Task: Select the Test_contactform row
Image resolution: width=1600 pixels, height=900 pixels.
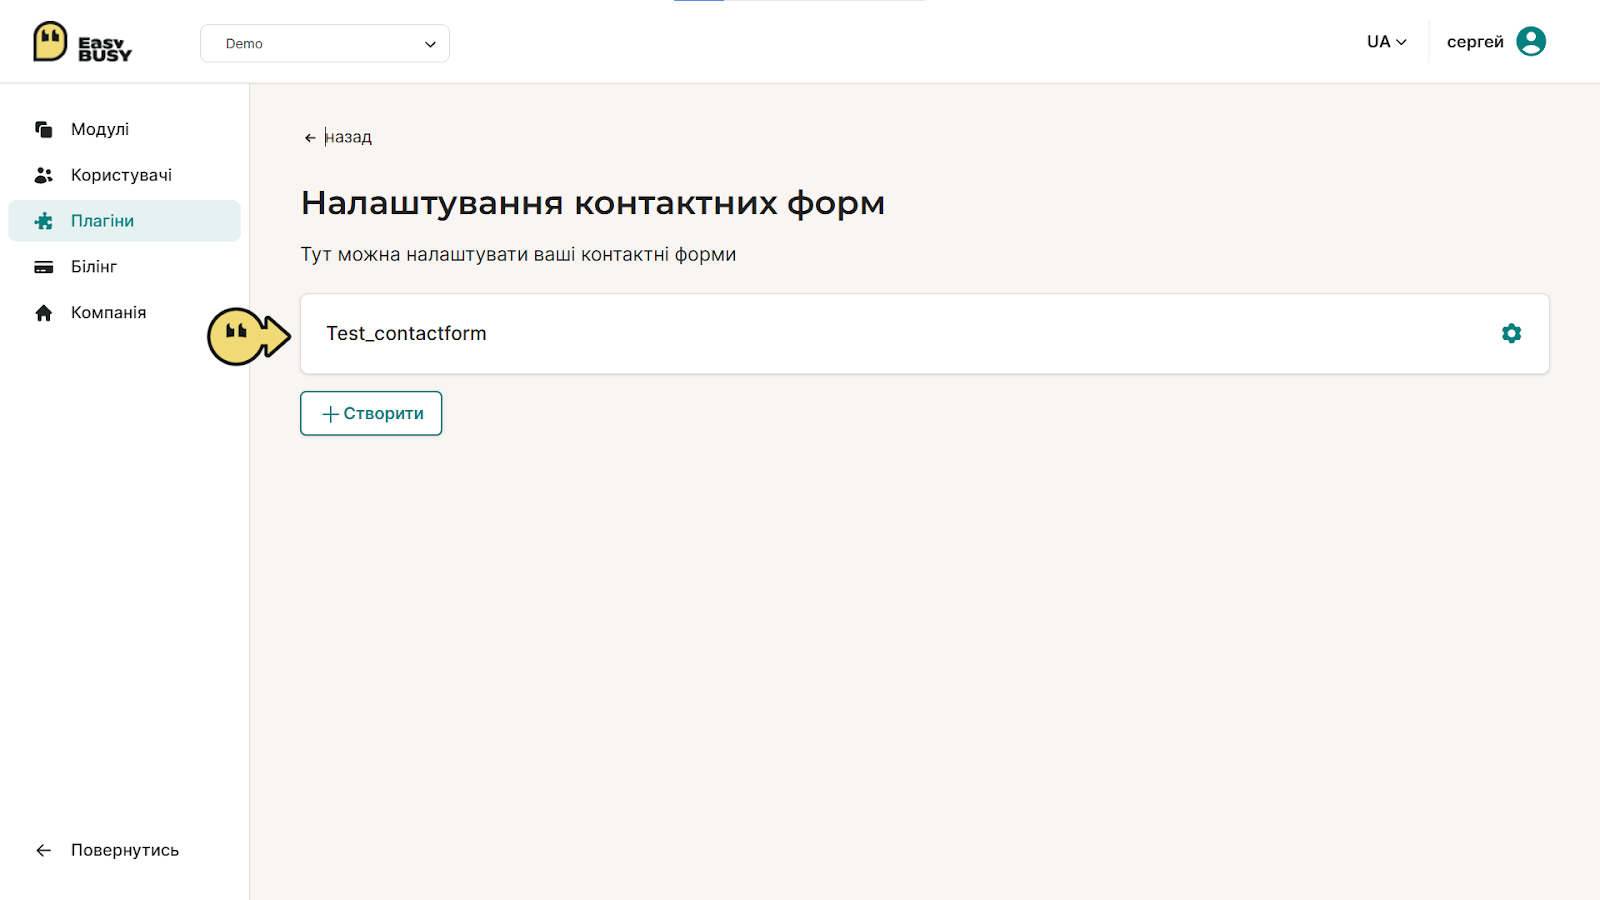Action: pyautogui.click(x=925, y=334)
